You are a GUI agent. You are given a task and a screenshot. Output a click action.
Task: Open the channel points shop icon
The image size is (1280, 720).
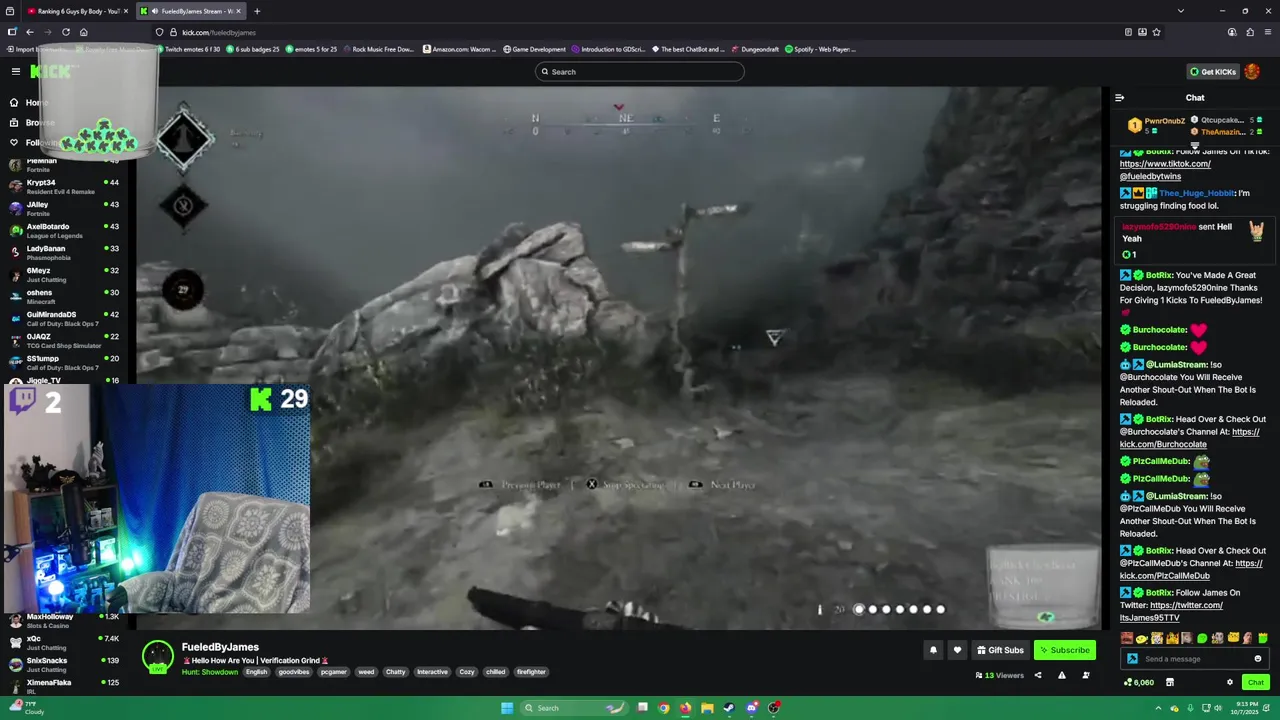point(1169,682)
